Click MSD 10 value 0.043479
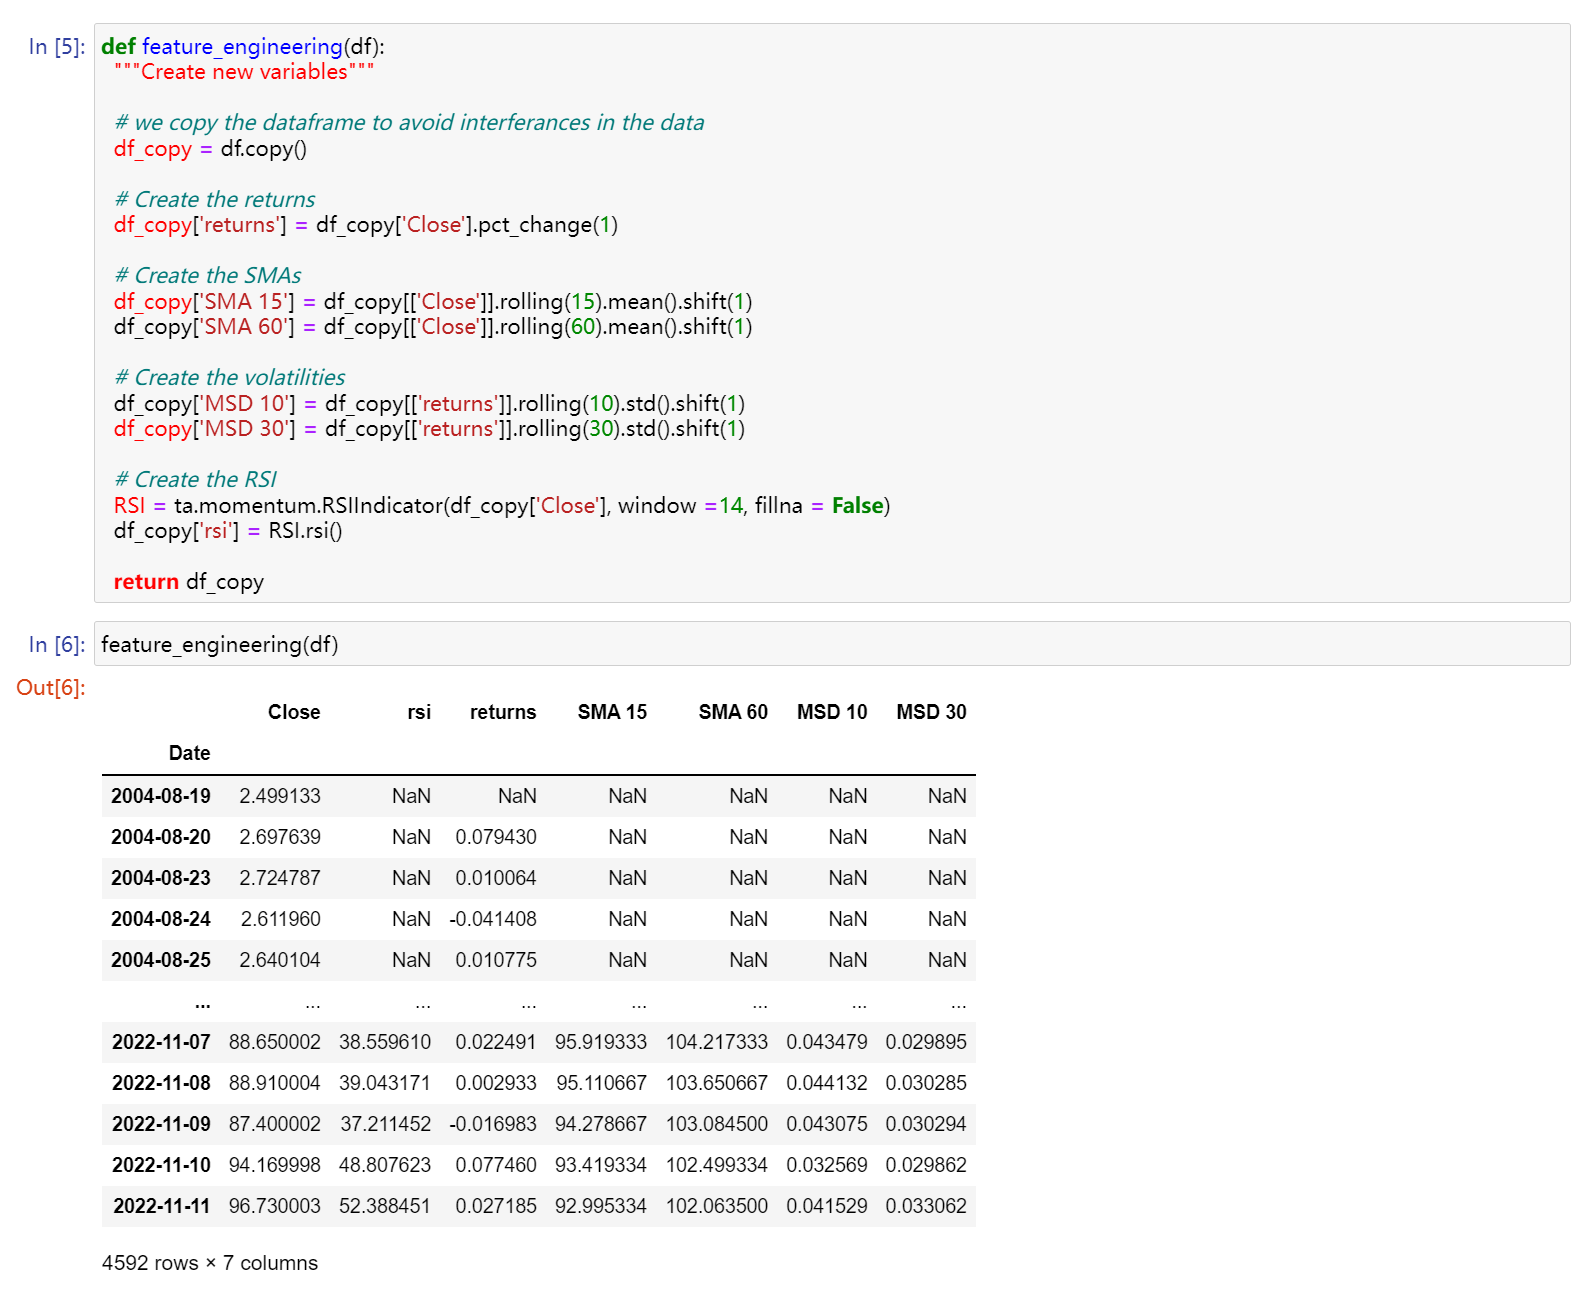Image resolution: width=1595 pixels, height=1289 pixels. [827, 1042]
